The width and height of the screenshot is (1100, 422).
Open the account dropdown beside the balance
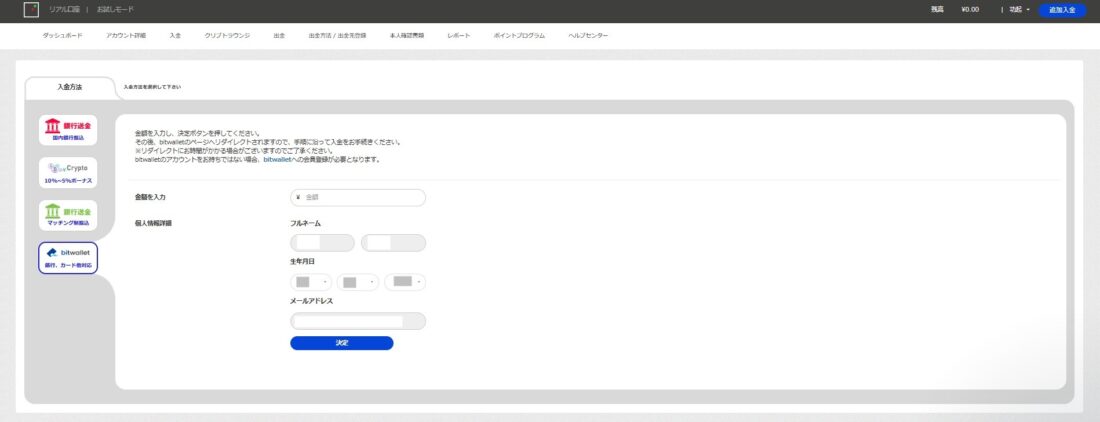[1019, 10]
